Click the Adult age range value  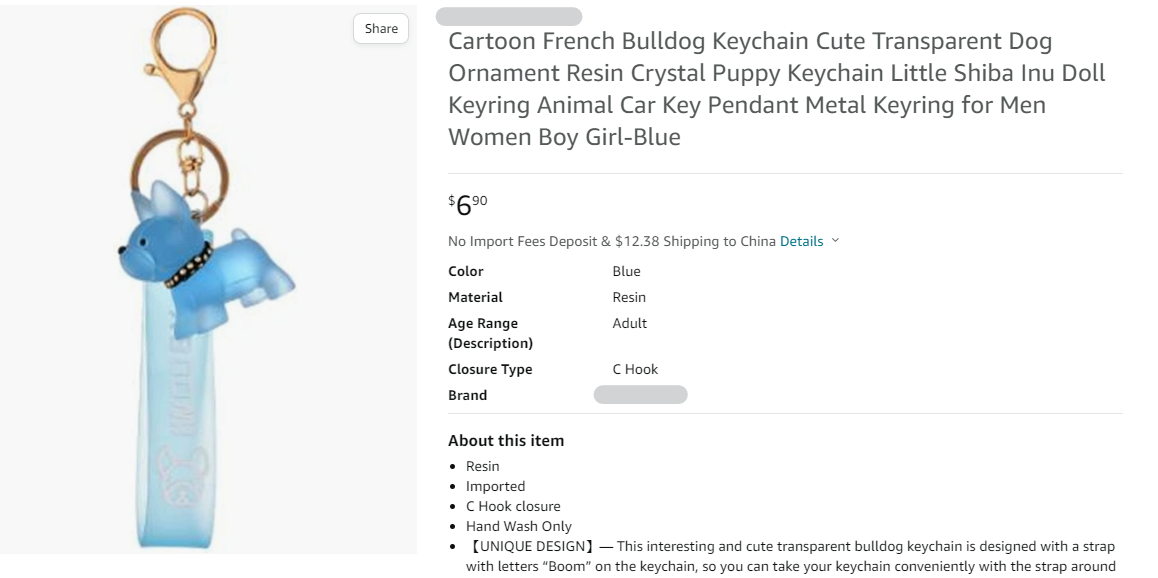629,323
